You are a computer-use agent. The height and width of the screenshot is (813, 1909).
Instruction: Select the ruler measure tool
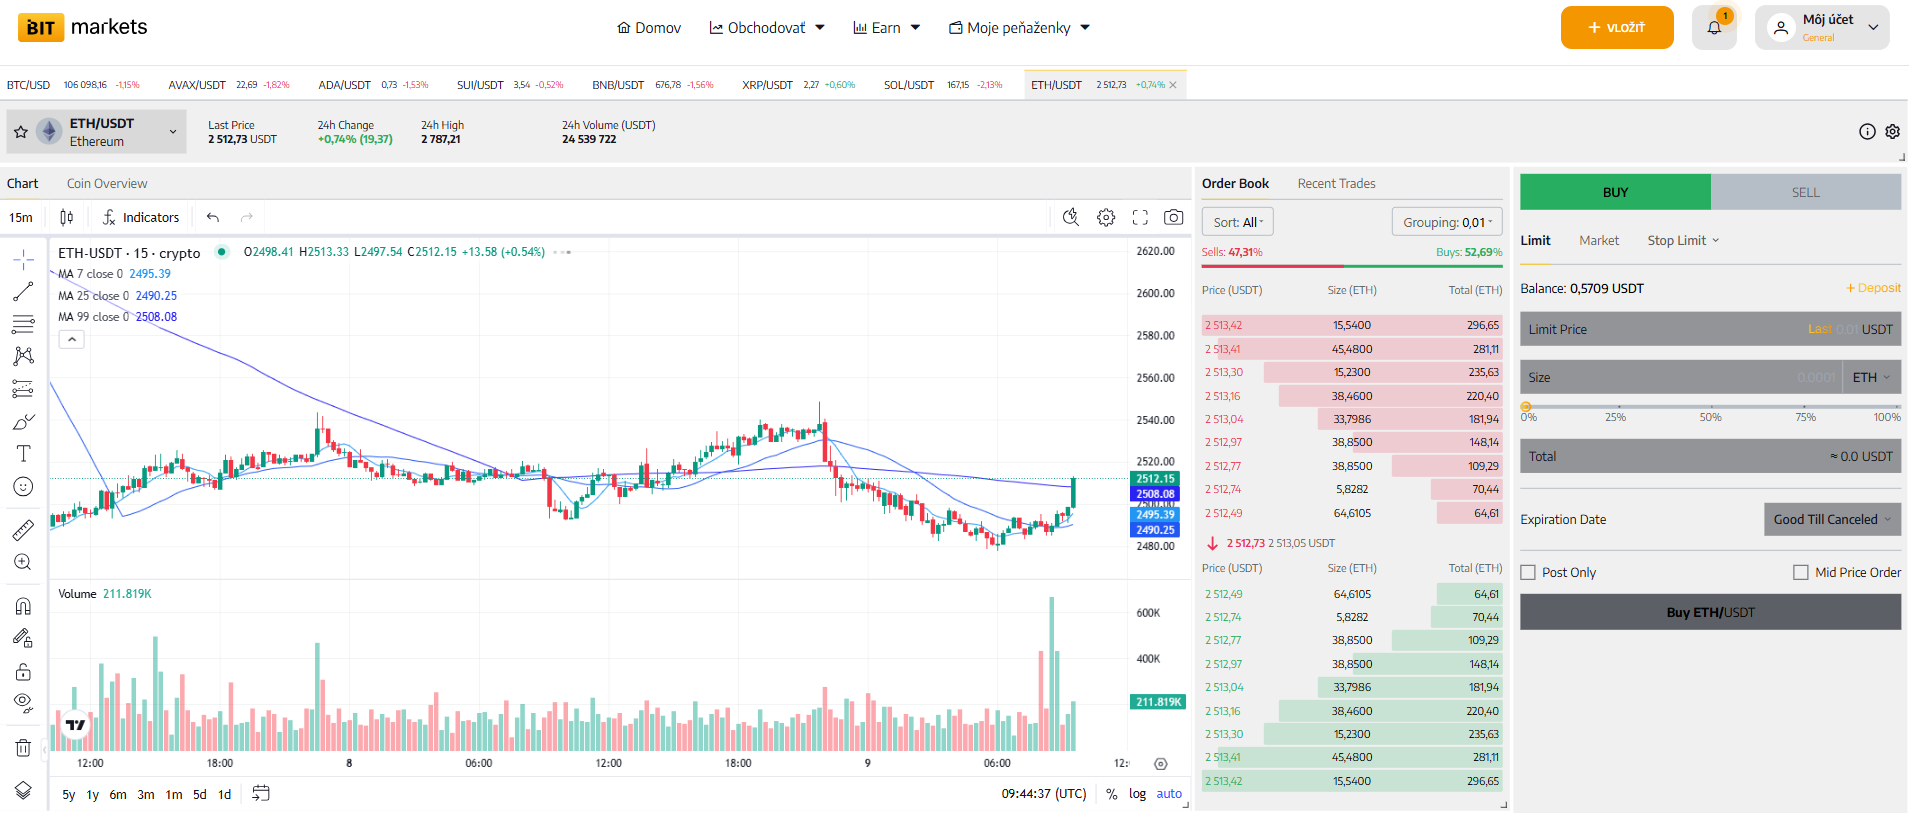(23, 530)
